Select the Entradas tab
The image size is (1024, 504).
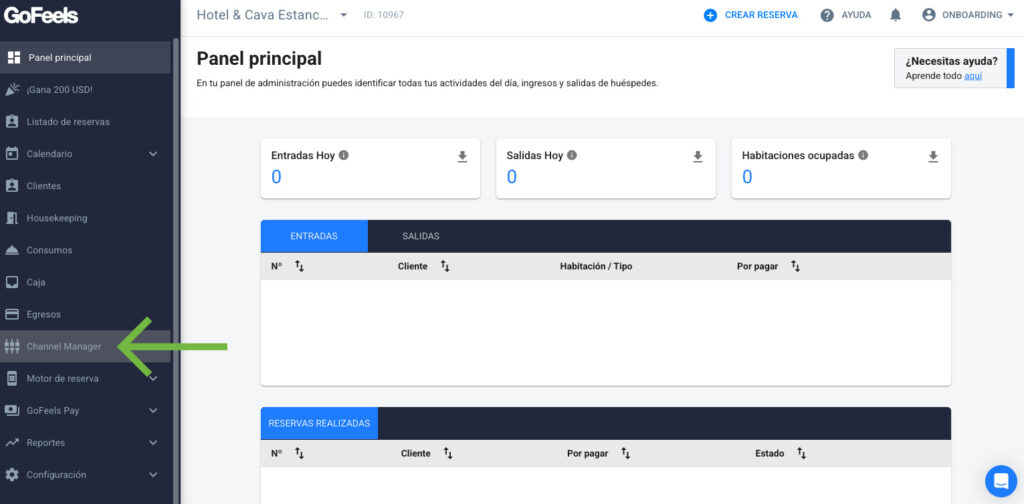click(314, 236)
